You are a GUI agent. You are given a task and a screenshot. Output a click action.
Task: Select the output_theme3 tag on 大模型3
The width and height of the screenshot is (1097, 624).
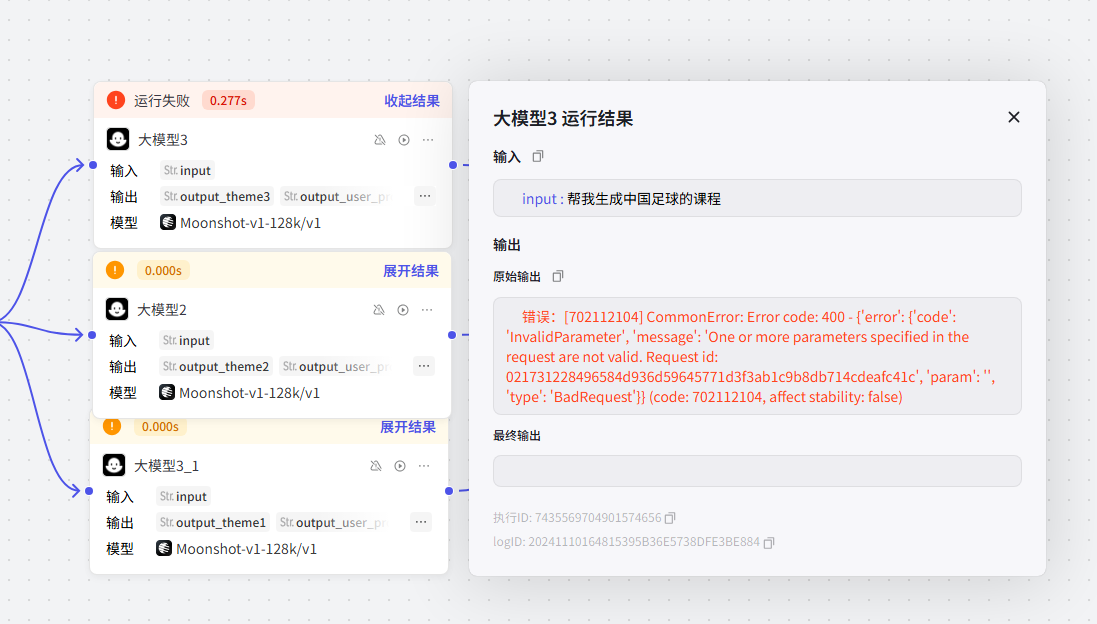click(x=218, y=197)
